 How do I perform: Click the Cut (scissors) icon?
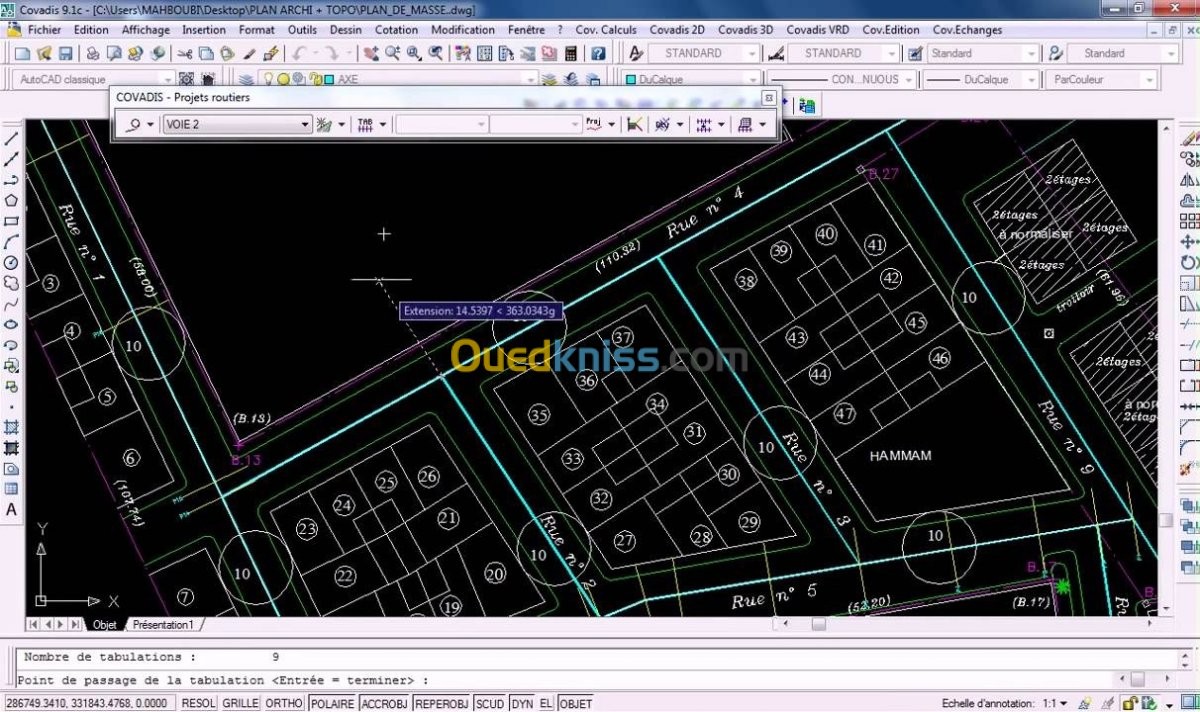(185, 53)
